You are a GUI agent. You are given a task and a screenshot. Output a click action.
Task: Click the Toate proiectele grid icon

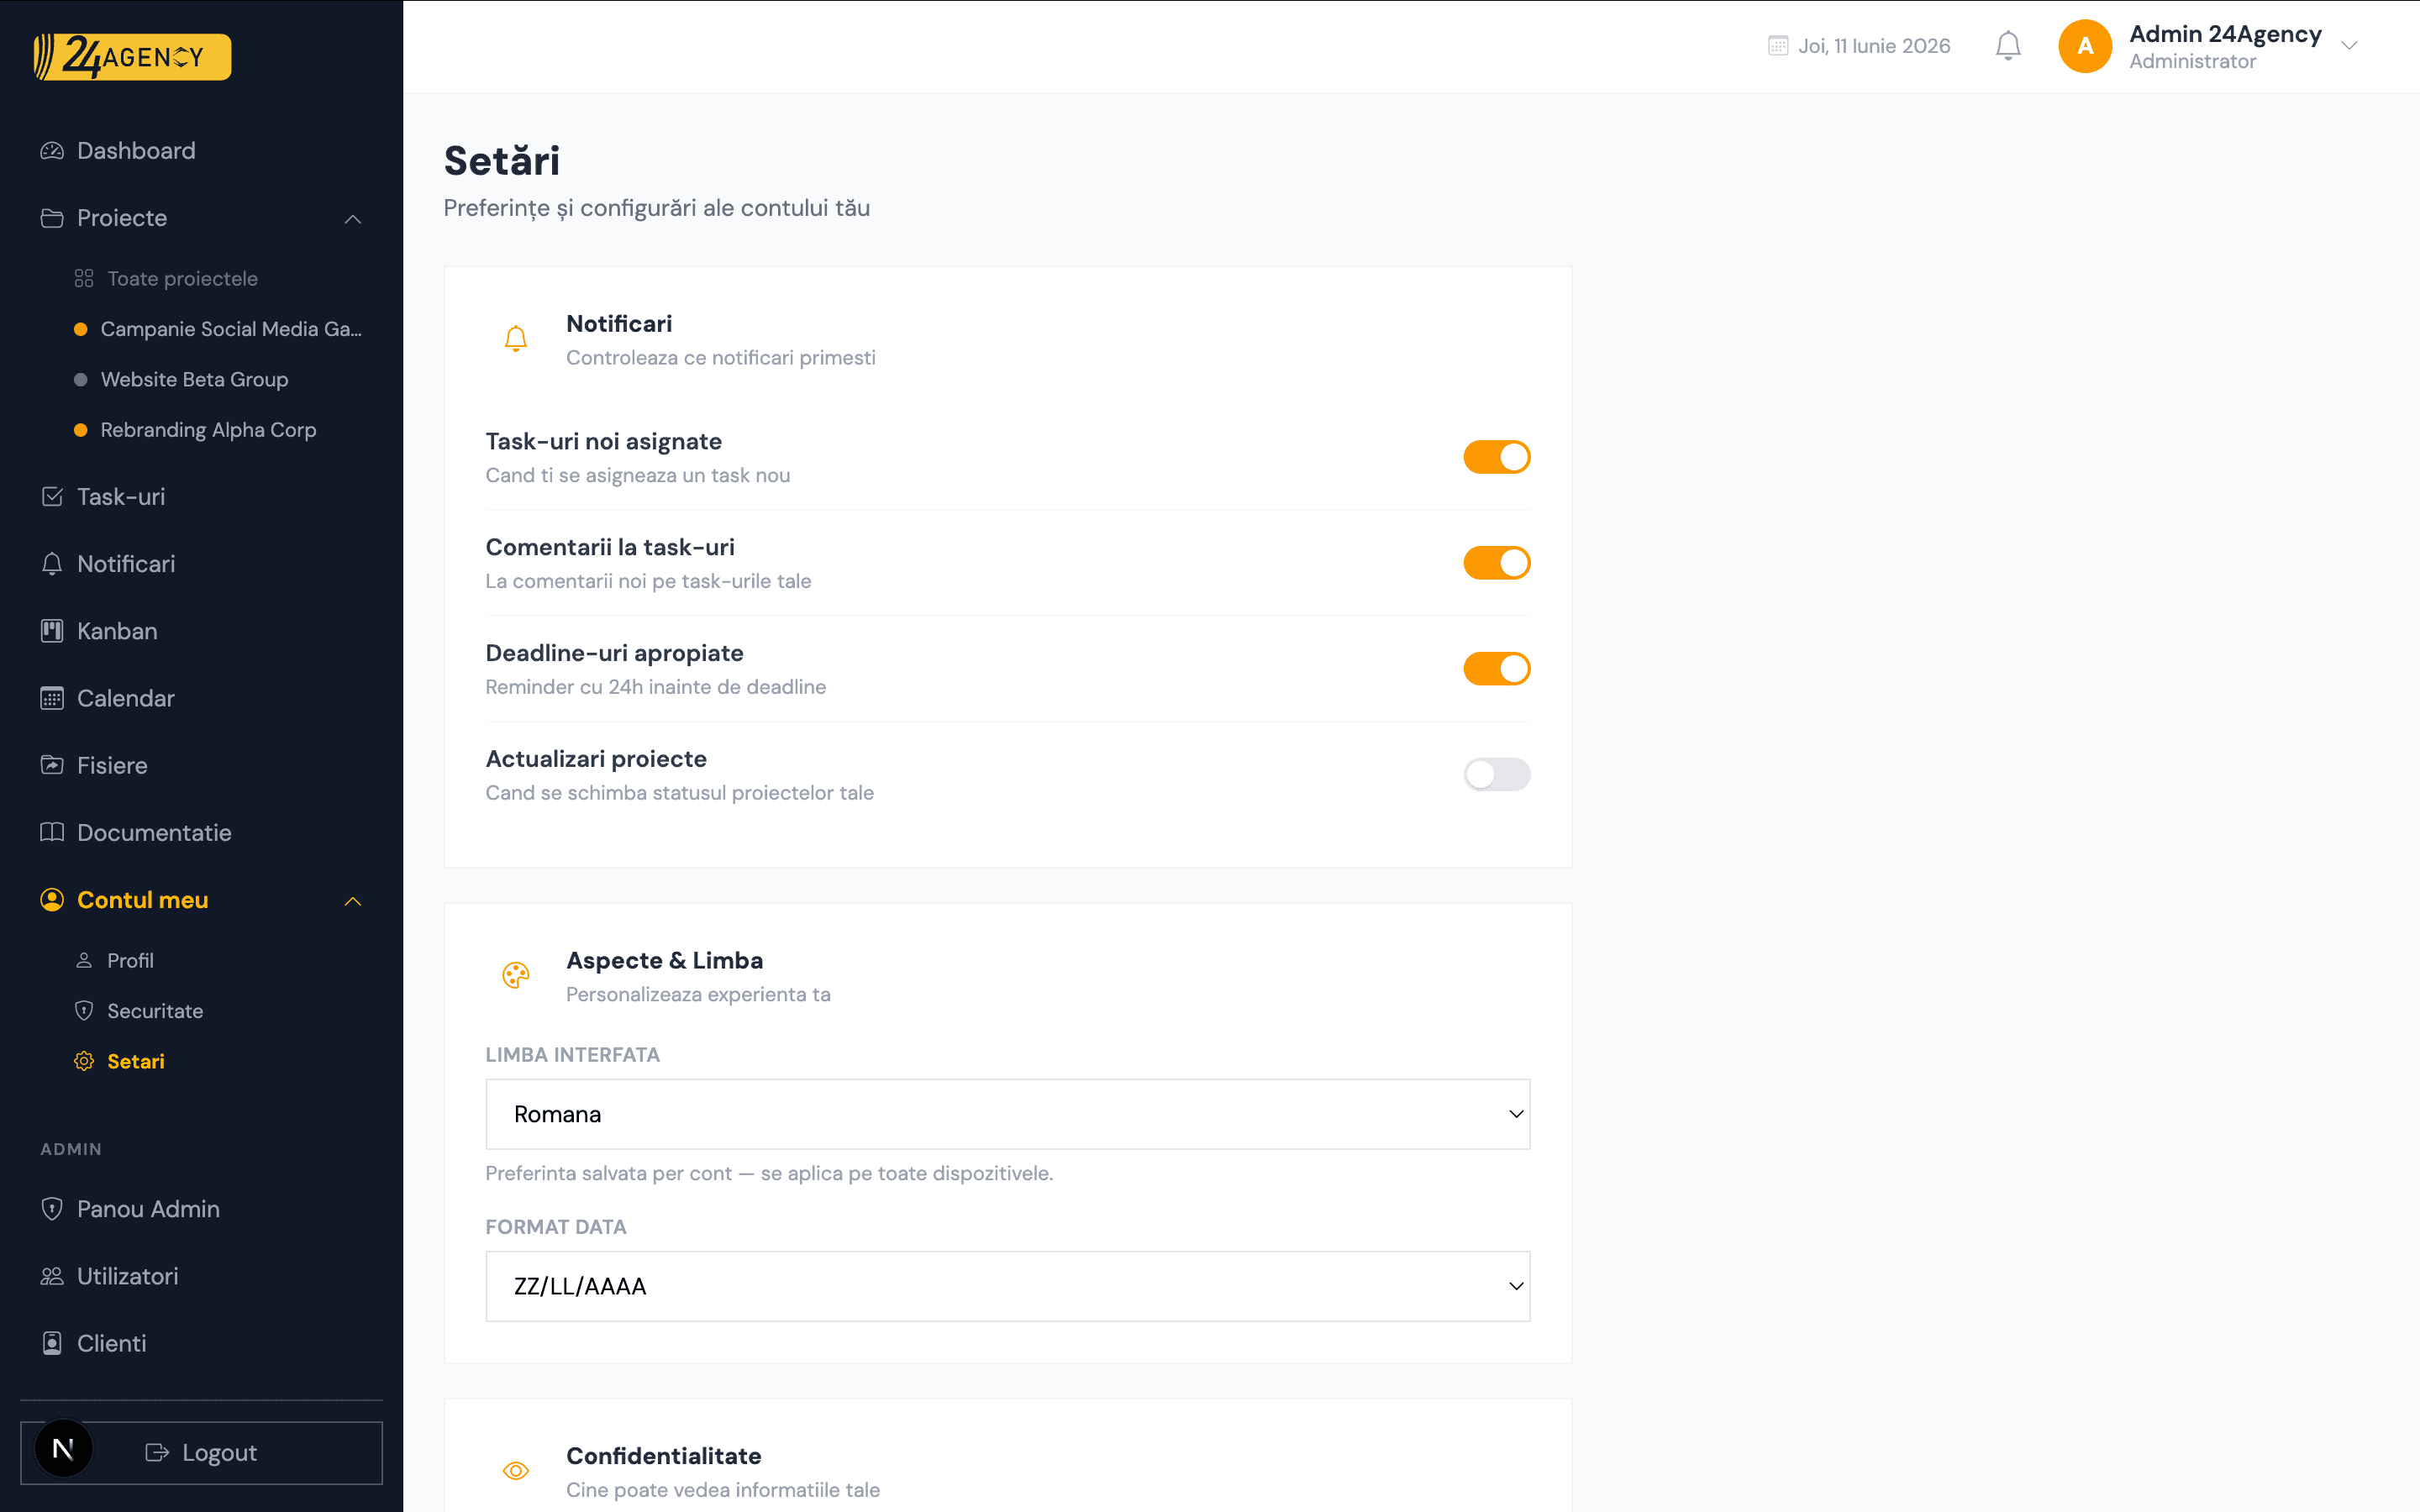pyautogui.click(x=84, y=278)
